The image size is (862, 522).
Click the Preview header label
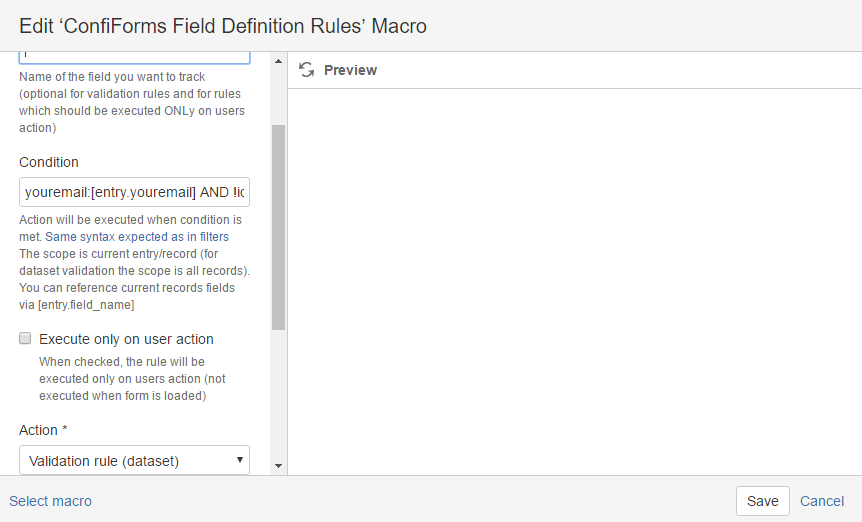point(350,70)
